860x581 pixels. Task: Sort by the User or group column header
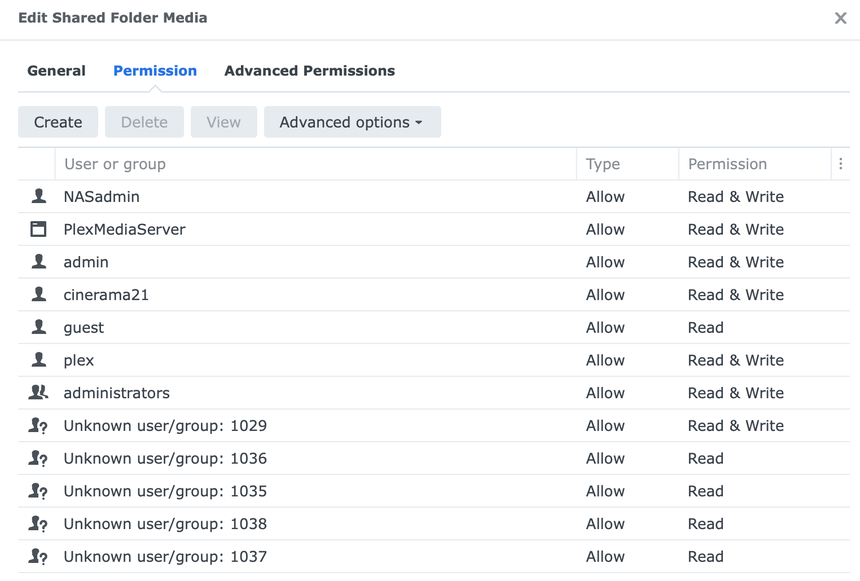coord(315,163)
